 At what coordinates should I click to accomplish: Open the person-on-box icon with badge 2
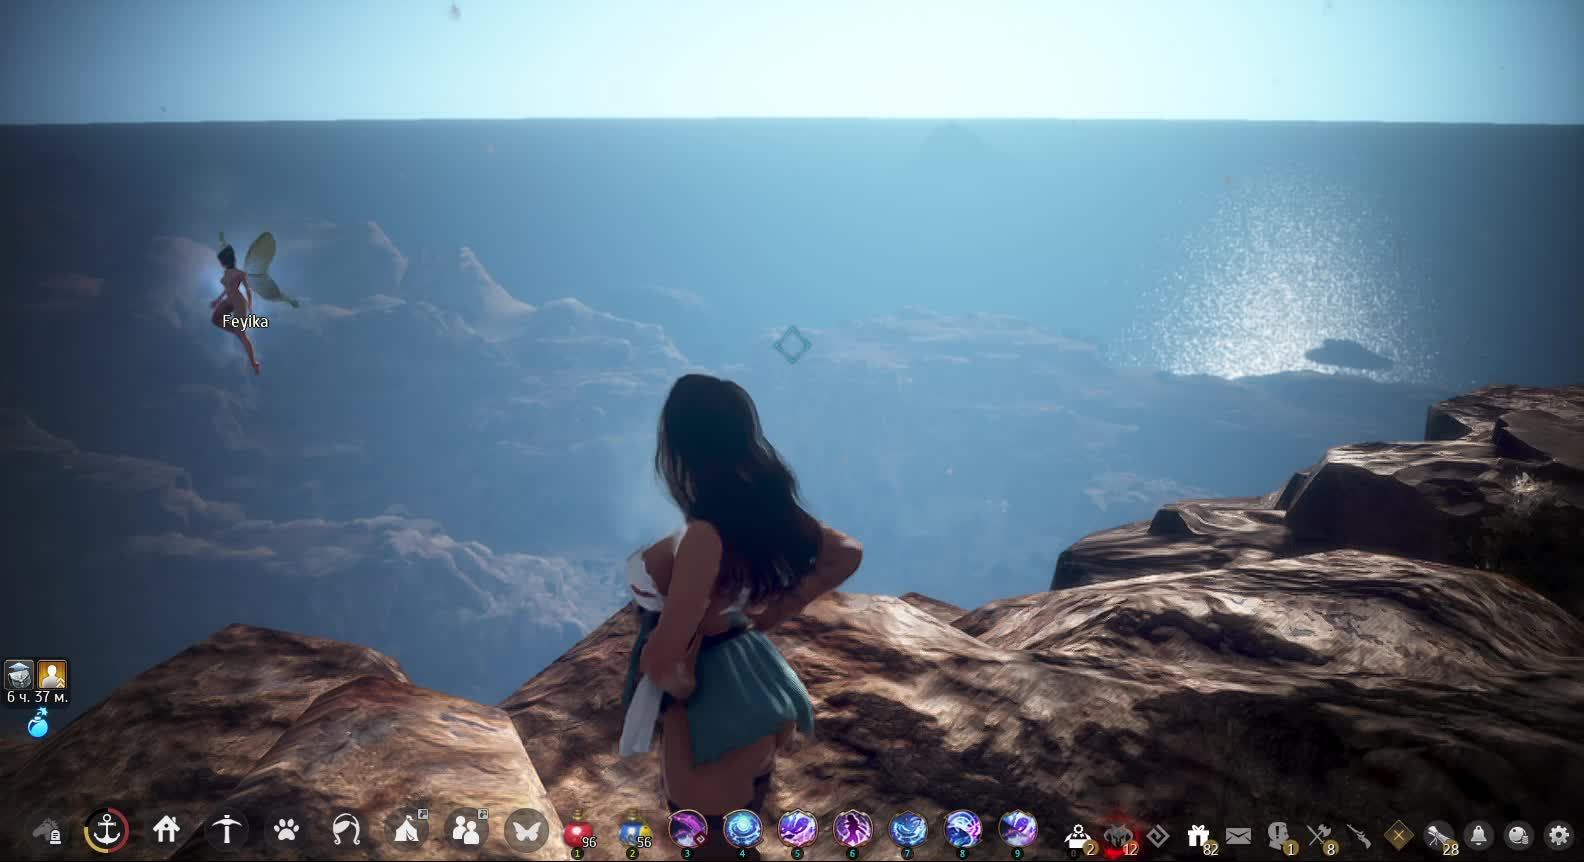1079,836
